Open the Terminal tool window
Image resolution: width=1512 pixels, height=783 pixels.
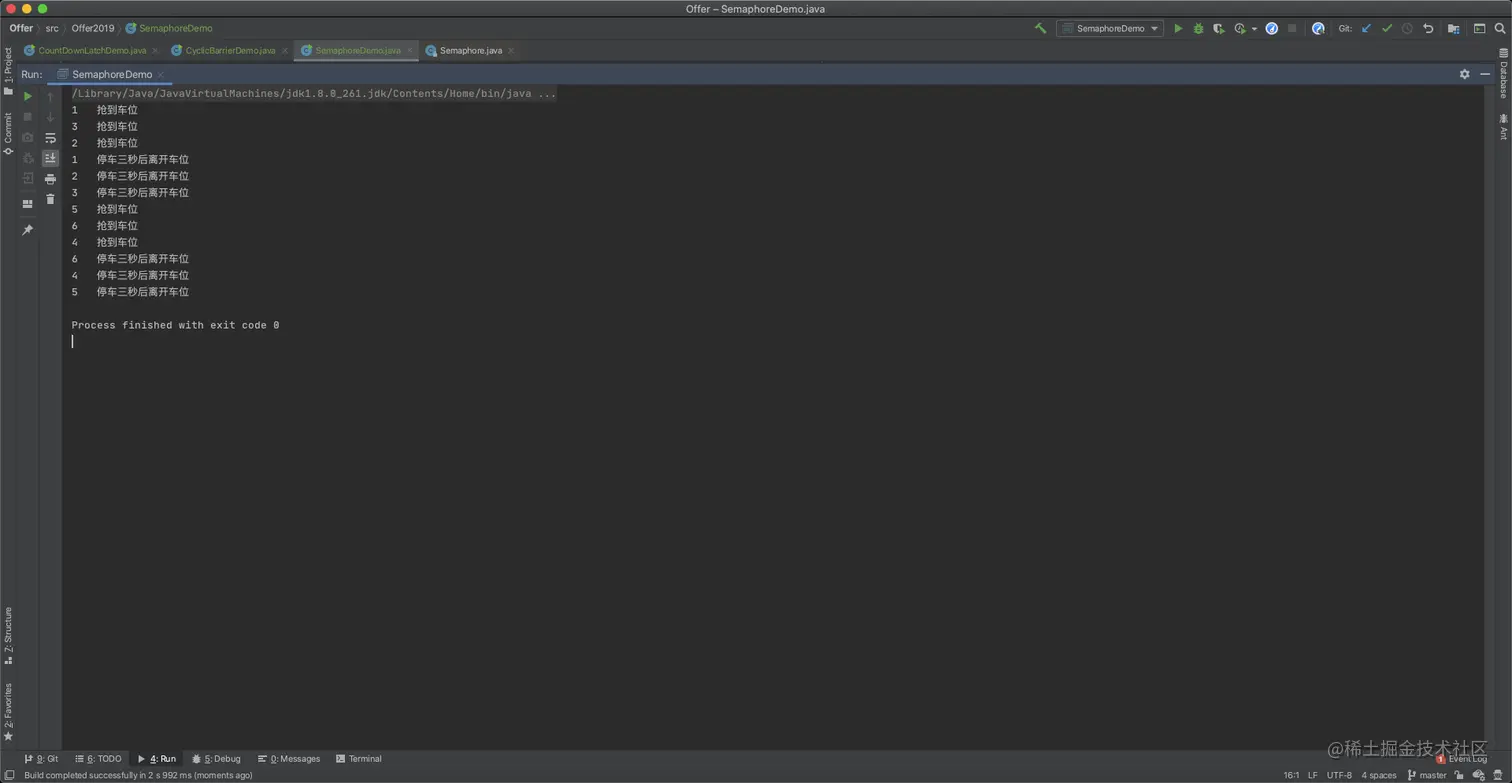click(359, 759)
